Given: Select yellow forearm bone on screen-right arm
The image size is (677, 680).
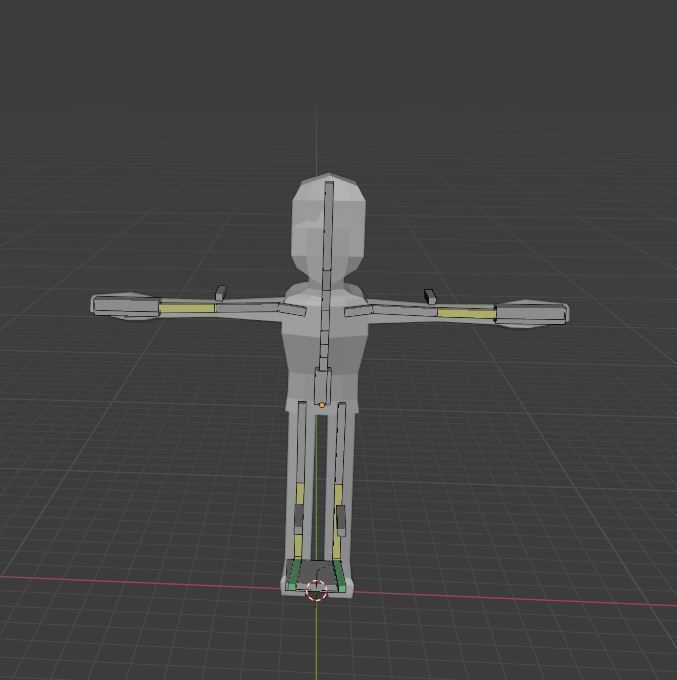Looking at the screenshot, I should tap(466, 313).
